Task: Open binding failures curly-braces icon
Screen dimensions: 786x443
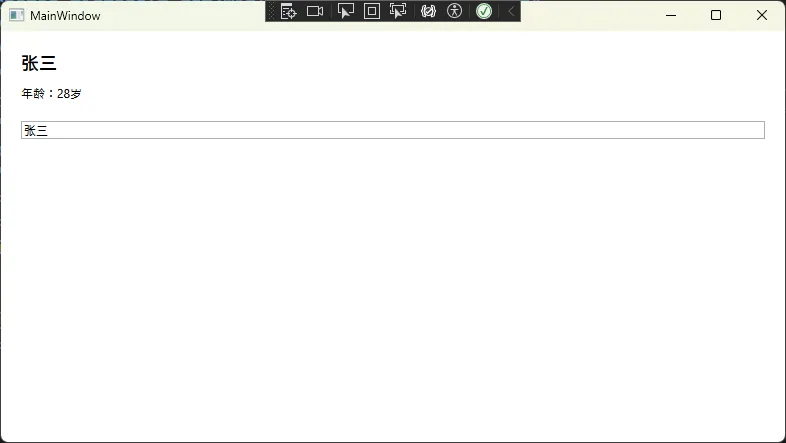Action: [x=428, y=11]
